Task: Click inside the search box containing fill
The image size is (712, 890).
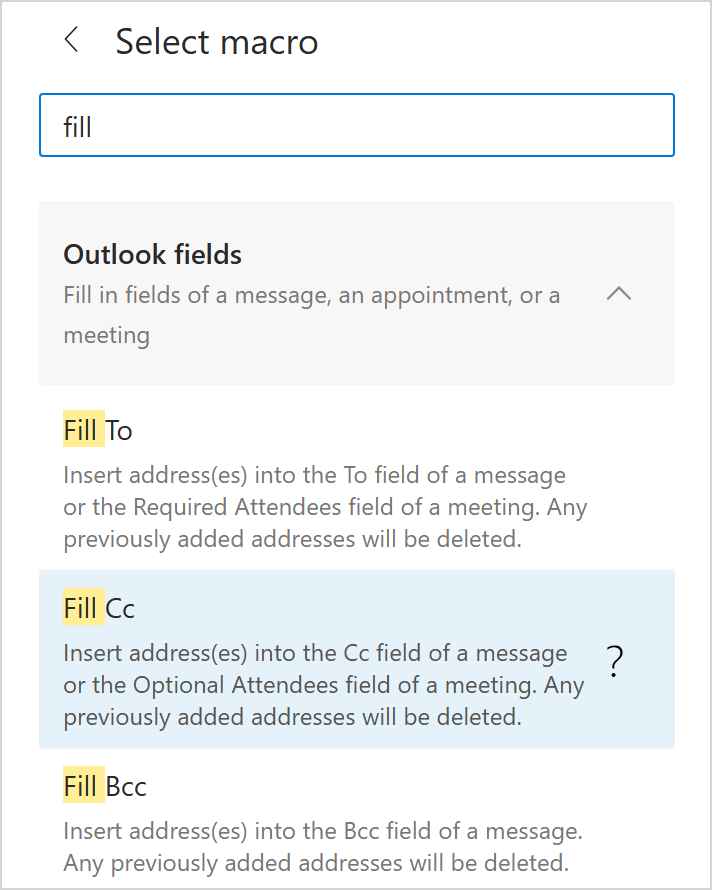Action: (356, 125)
